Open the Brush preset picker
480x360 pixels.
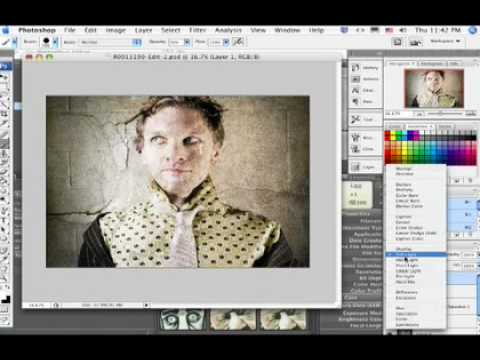55,42
